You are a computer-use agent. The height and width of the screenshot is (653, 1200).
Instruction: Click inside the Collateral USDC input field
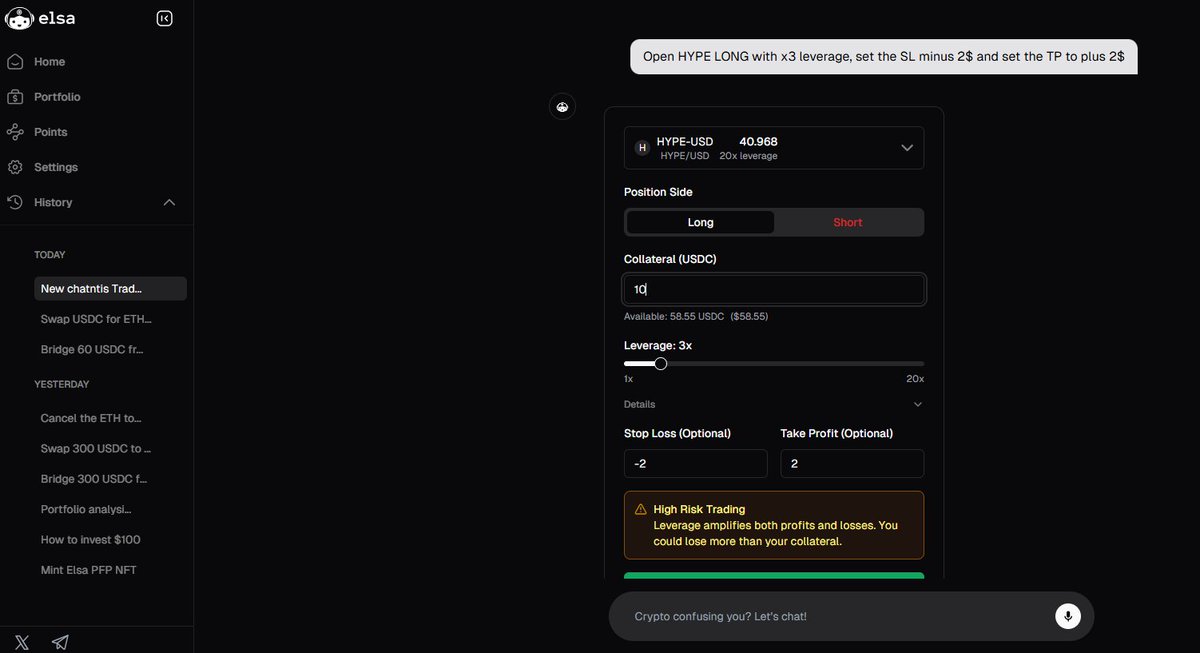click(773, 288)
